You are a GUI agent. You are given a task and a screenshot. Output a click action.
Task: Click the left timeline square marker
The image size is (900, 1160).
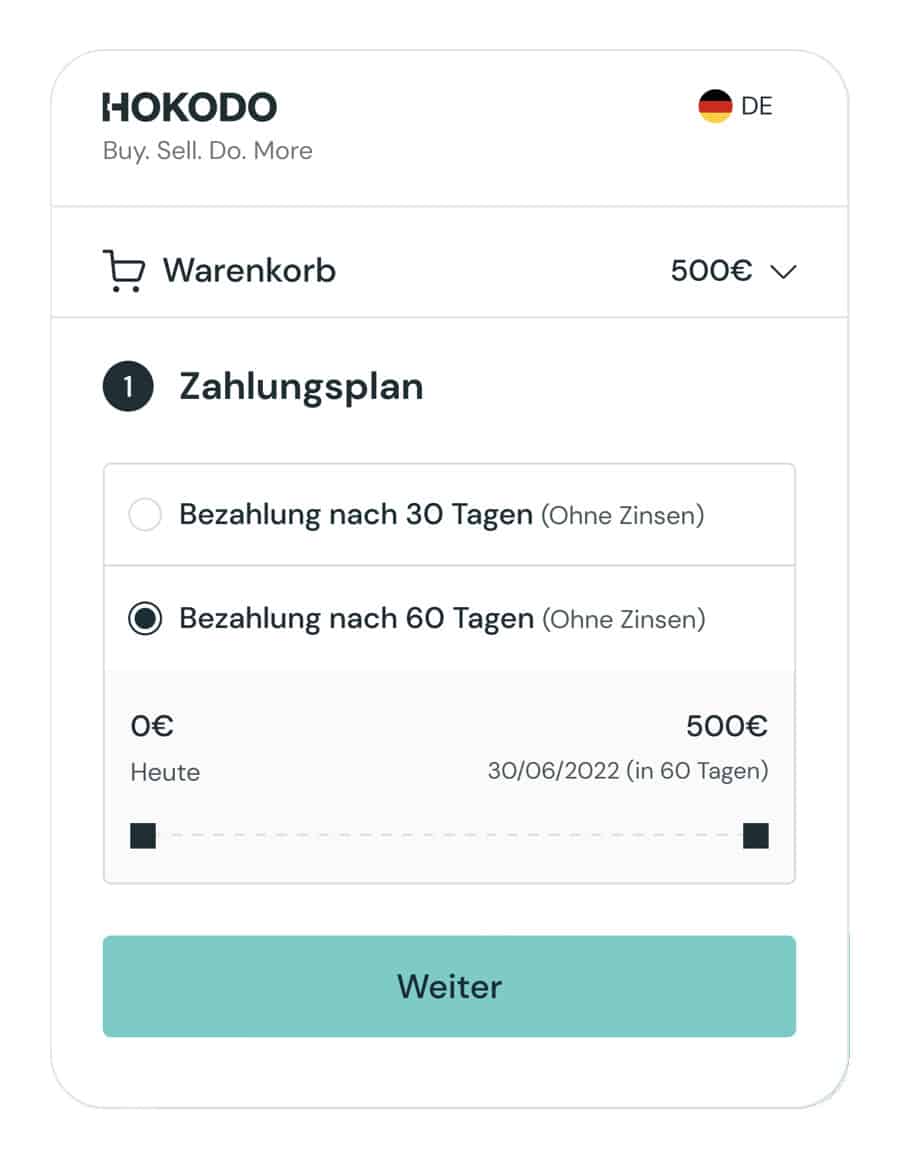coord(143,836)
